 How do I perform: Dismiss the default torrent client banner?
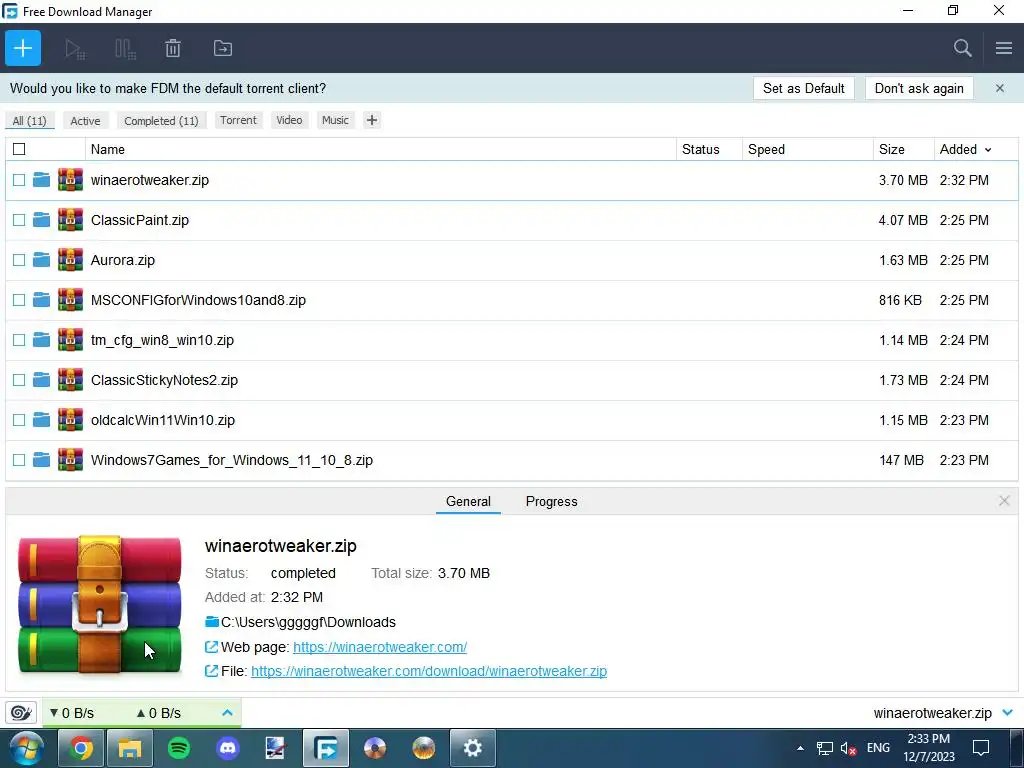[x=1000, y=88]
